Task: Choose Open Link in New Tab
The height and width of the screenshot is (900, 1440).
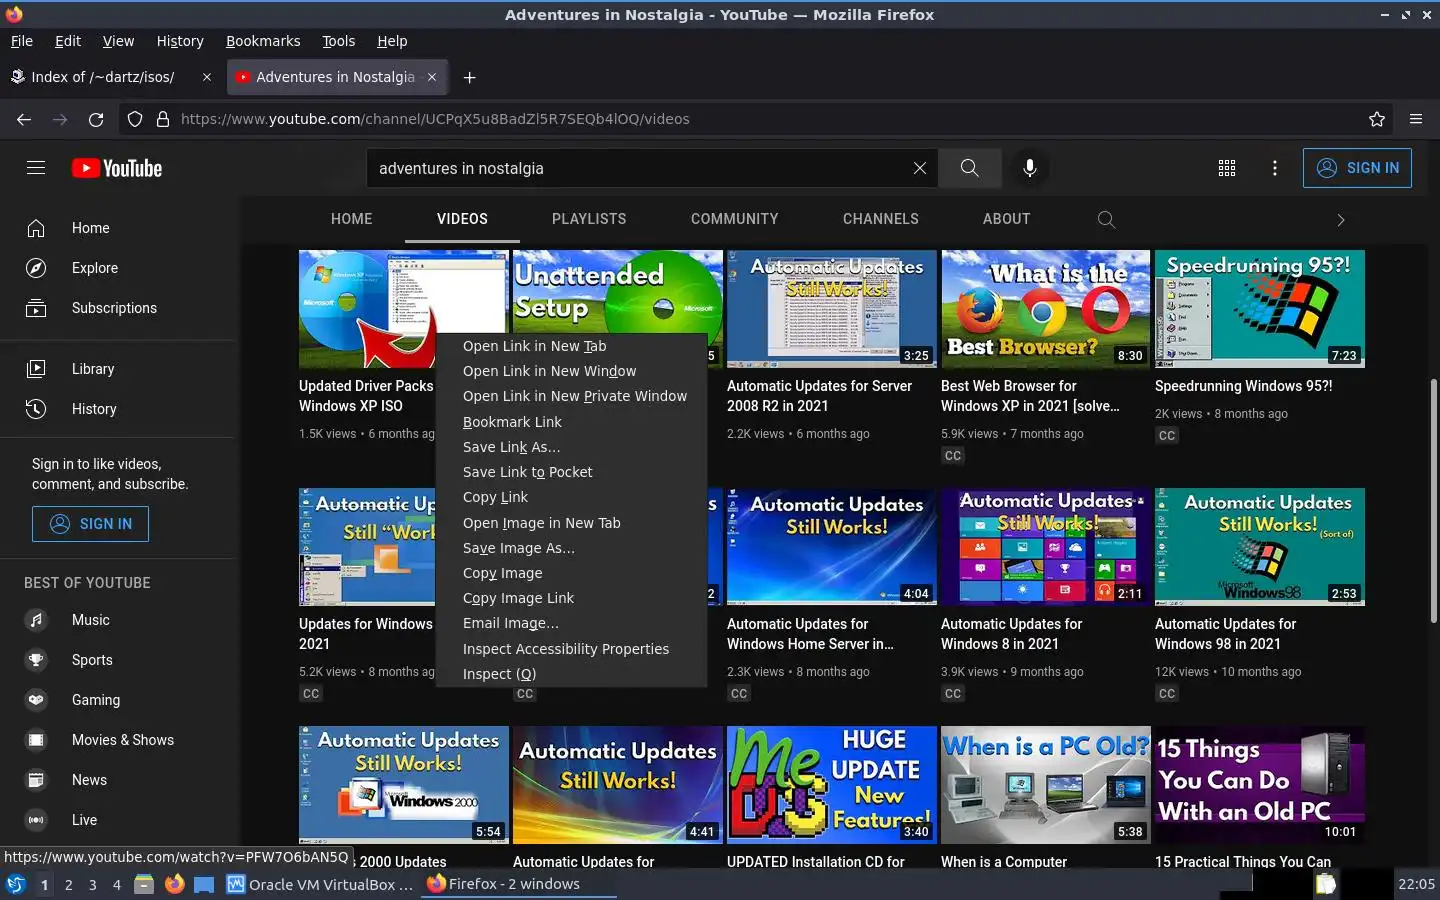Action: (571, 346)
